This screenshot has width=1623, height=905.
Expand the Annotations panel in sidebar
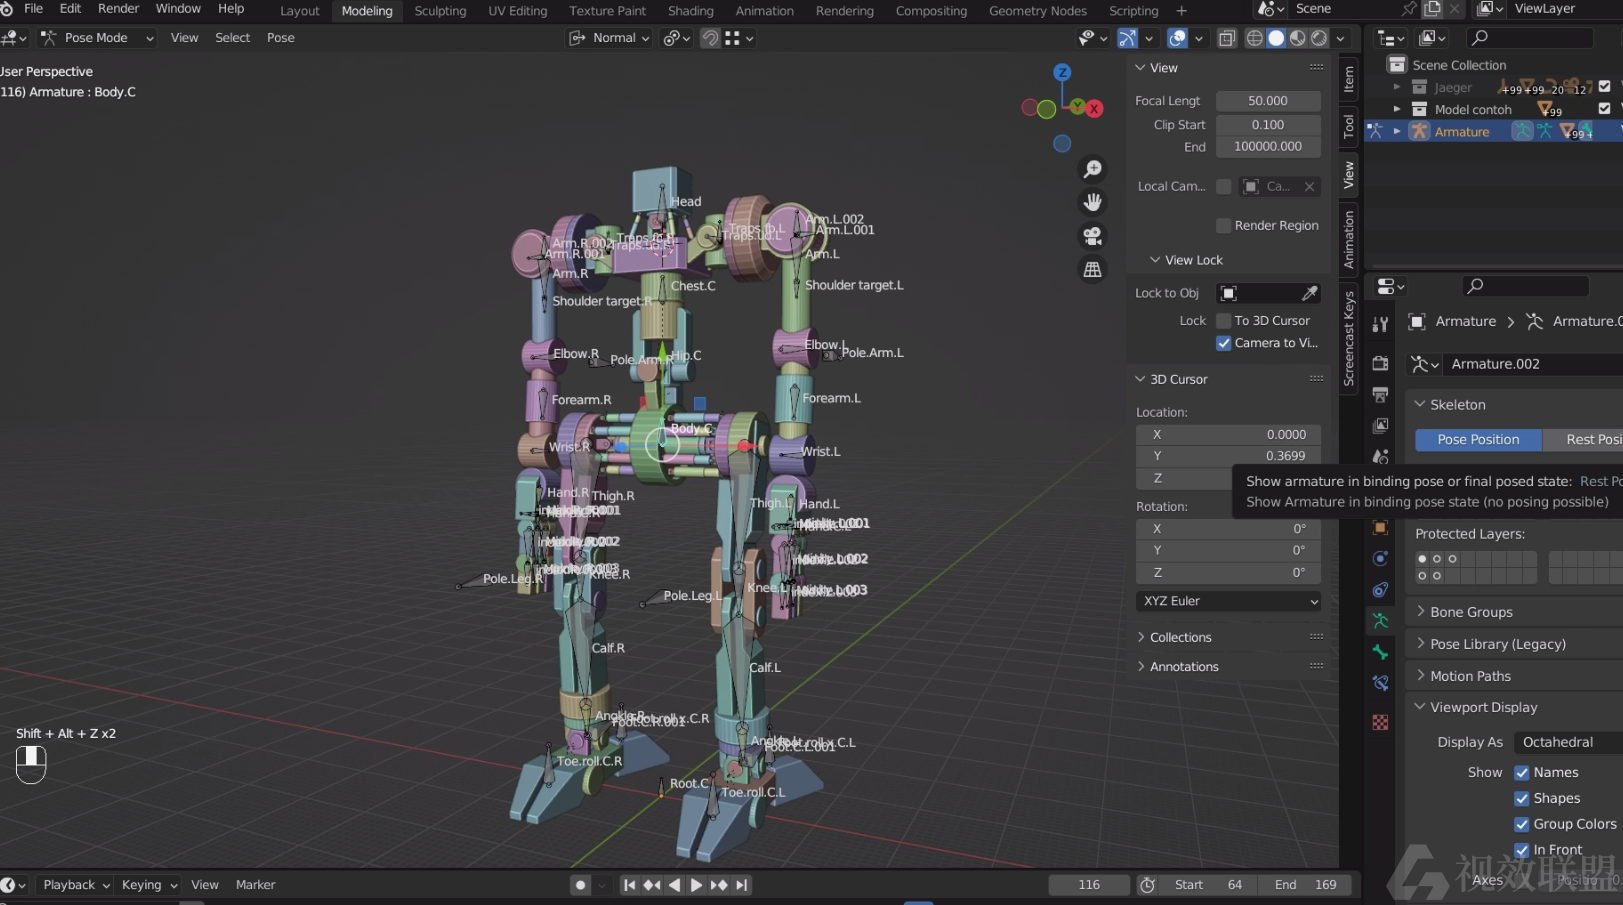pyautogui.click(x=1230, y=666)
